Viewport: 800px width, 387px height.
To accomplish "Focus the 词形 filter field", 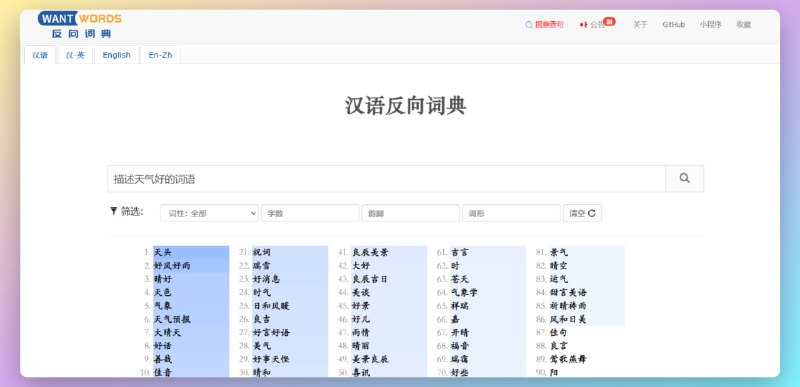I will (511, 213).
